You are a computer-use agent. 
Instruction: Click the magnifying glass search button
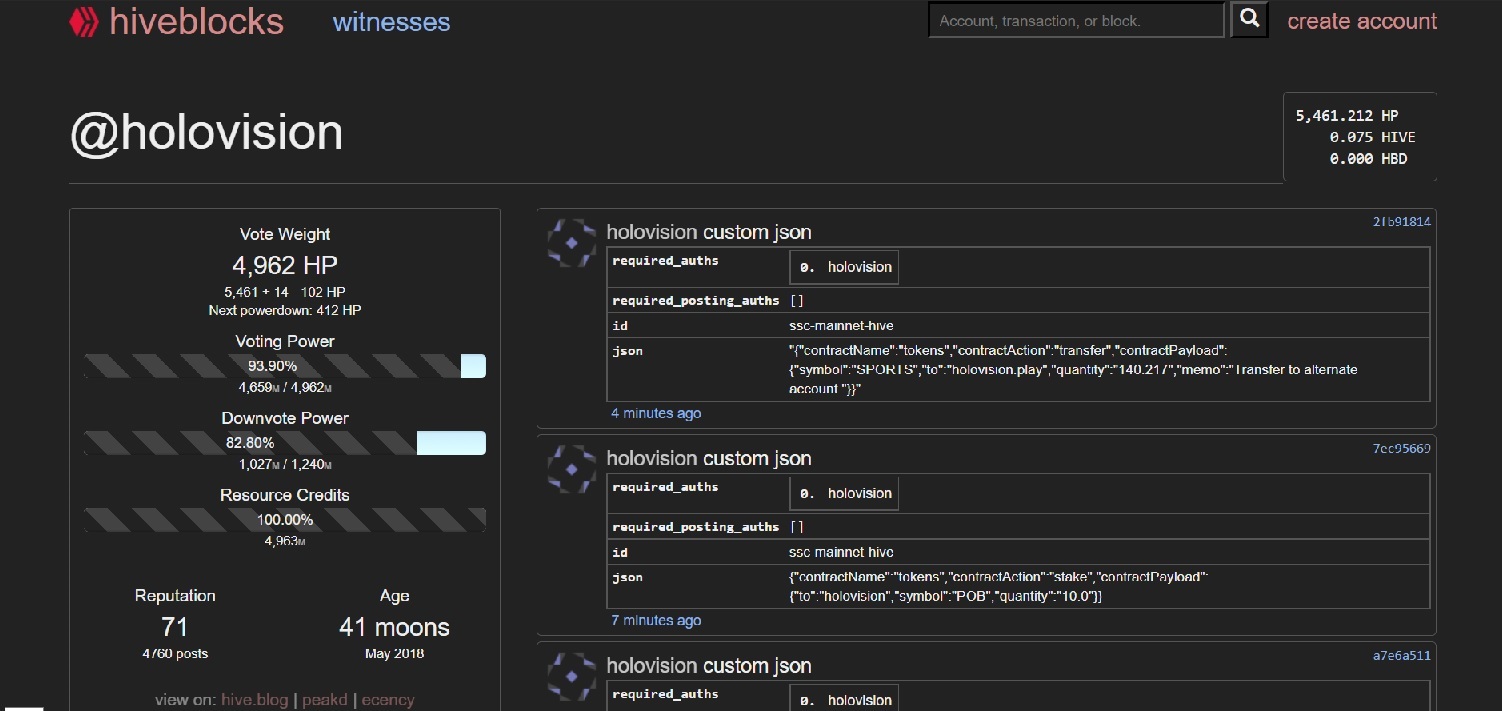(x=1249, y=19)
